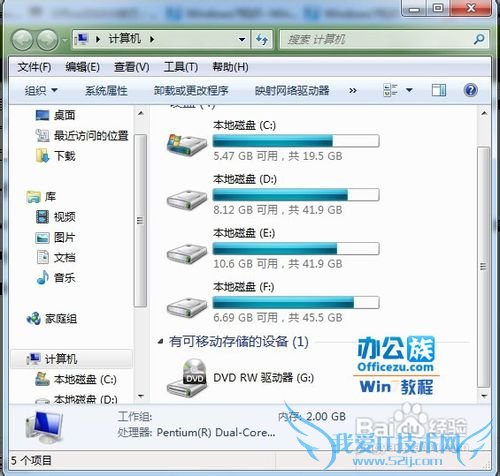Open the 工具(T) menu
This screenshot has width=500, height=476.
181,67
